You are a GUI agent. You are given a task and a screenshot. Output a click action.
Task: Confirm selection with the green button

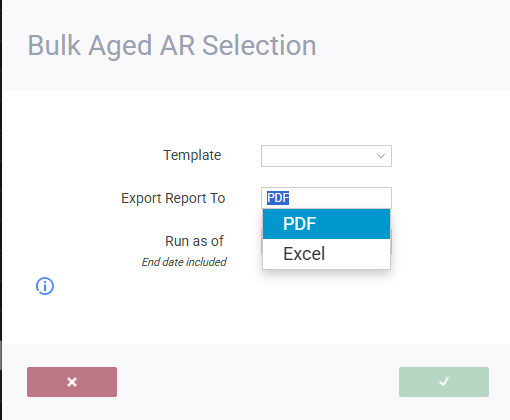click(444, 382)
